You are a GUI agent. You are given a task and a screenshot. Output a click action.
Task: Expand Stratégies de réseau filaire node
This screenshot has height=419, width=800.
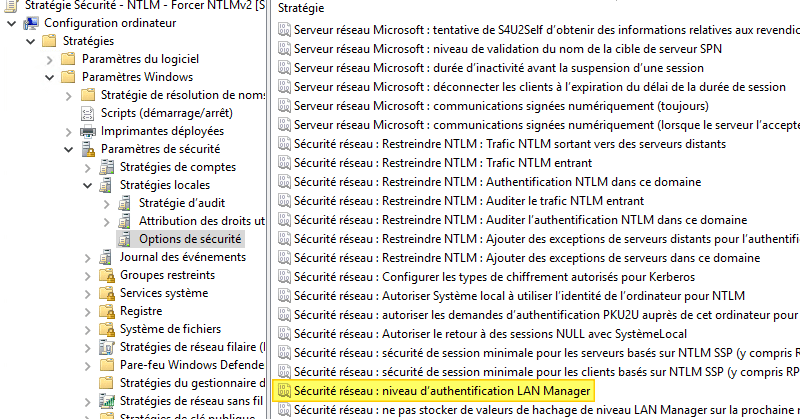(x=87, y=348)
